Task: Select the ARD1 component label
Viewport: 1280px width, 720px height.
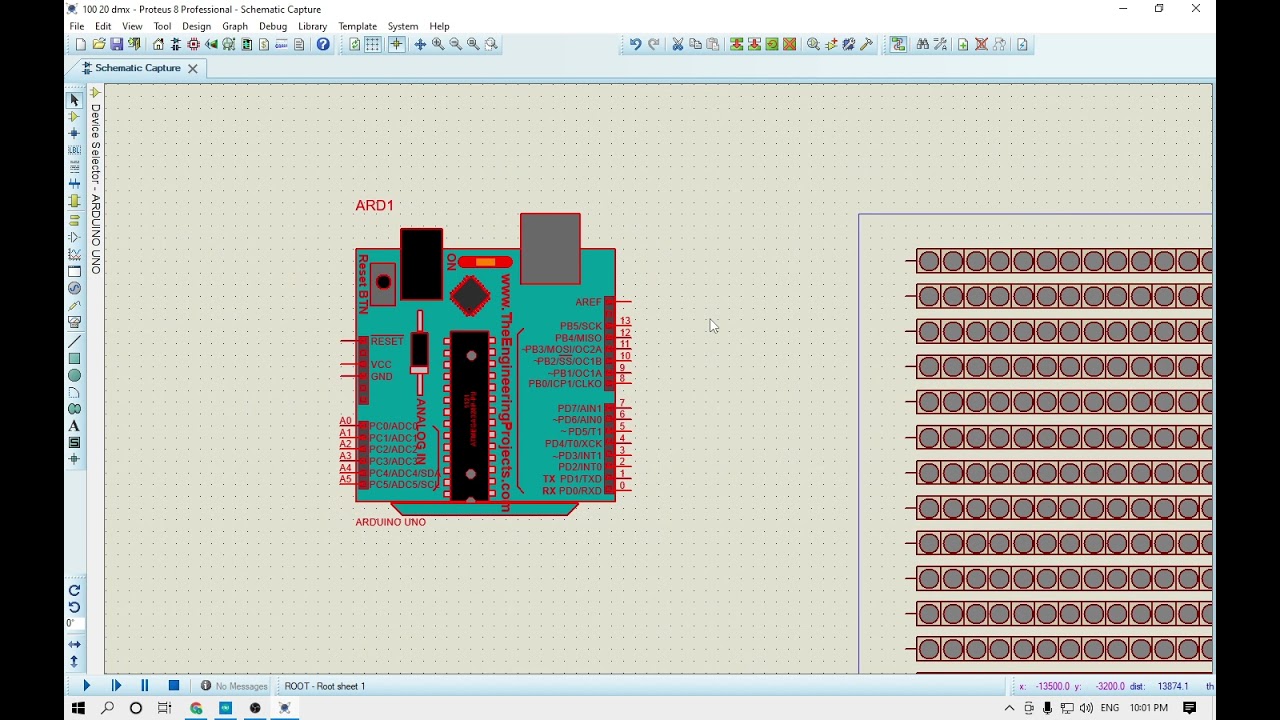Action: [375, 205]
